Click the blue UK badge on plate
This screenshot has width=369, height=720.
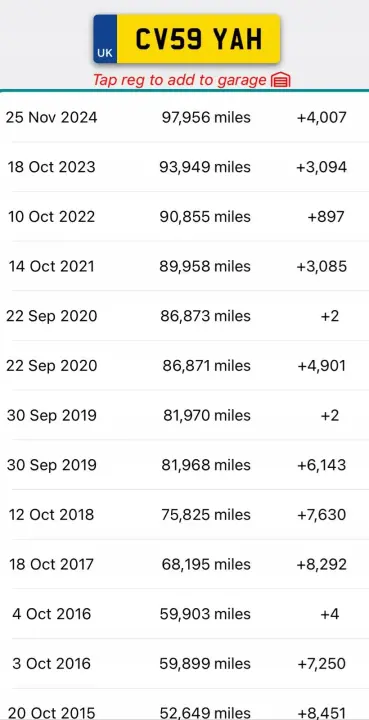tap(105, 39)
